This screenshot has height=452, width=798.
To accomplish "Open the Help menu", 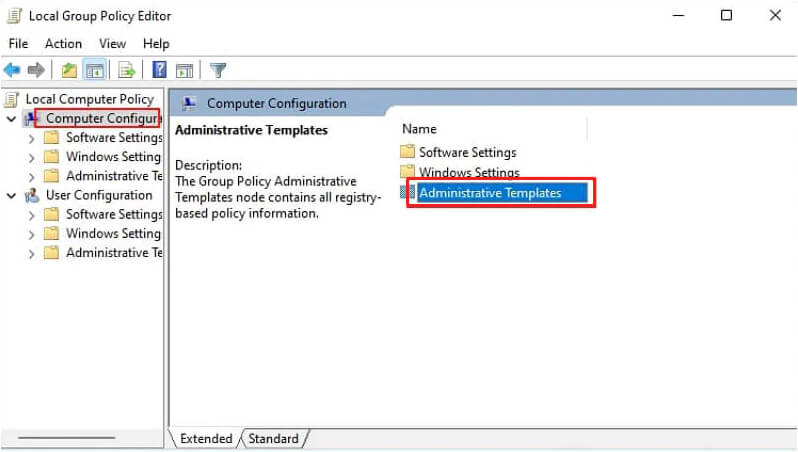I will click(156, 44).
